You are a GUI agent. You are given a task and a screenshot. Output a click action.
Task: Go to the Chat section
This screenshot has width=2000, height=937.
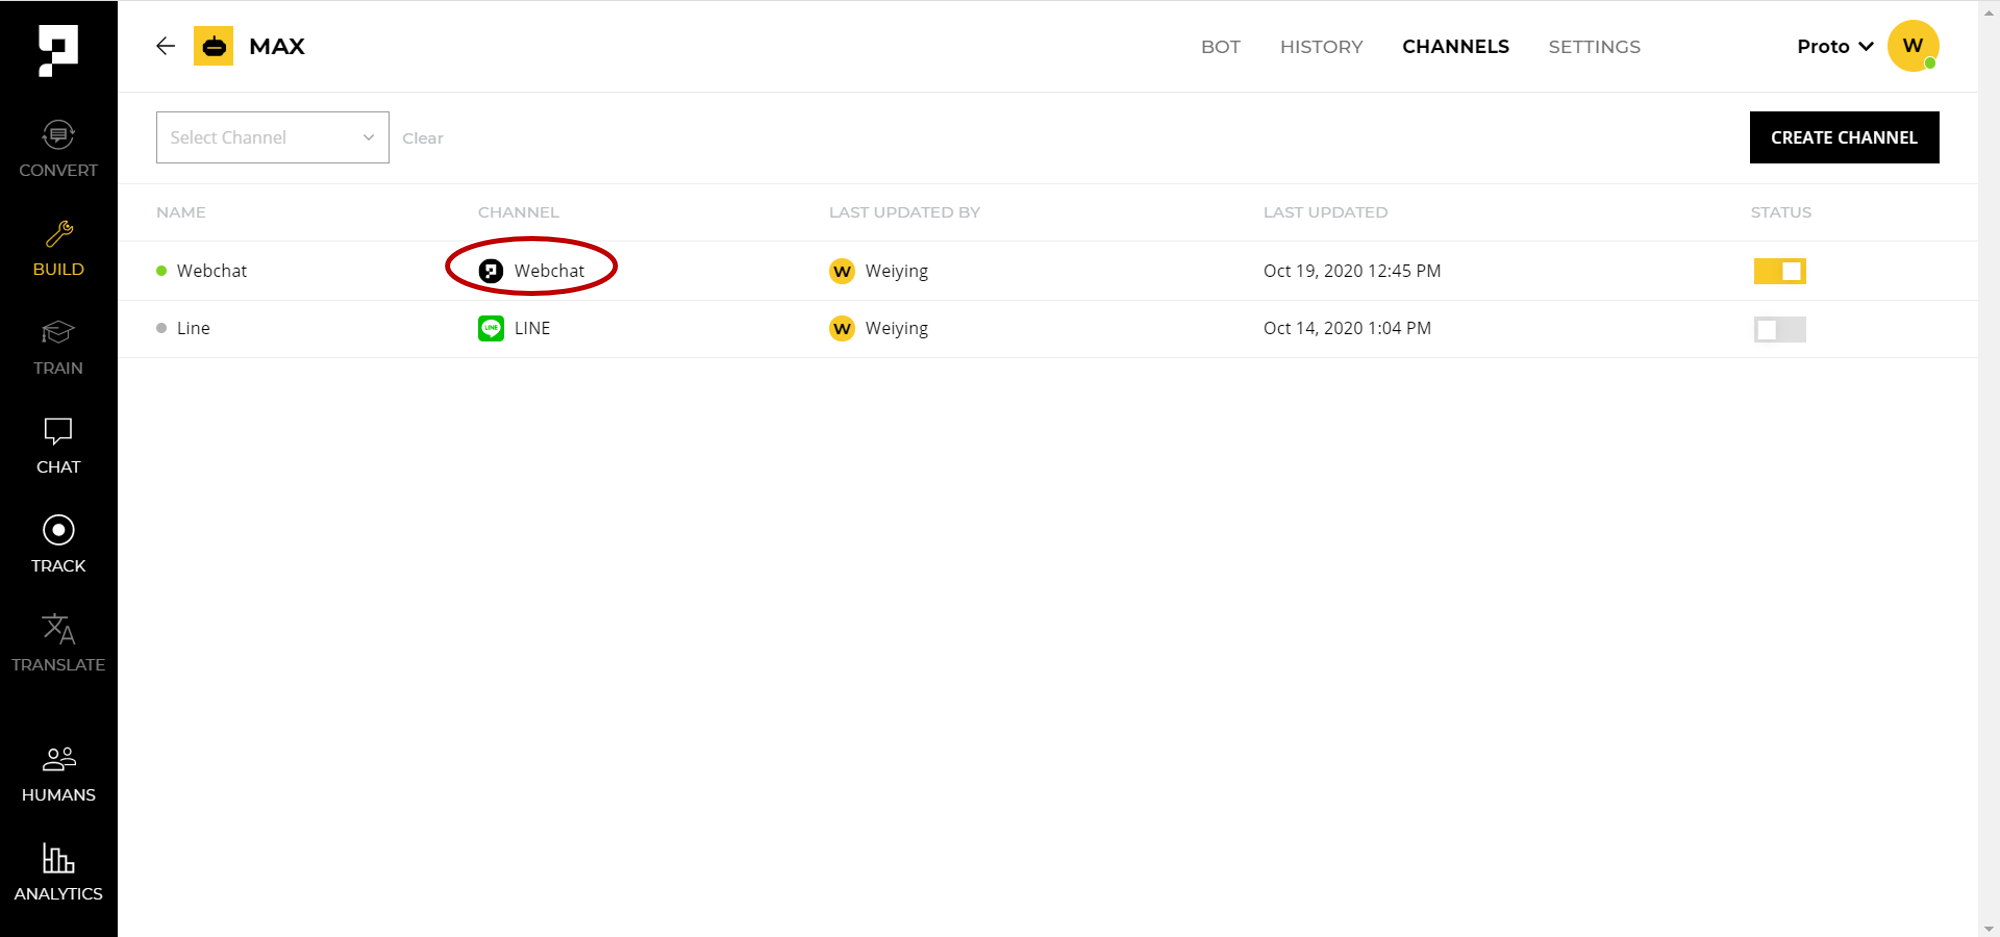click(58, 446)
